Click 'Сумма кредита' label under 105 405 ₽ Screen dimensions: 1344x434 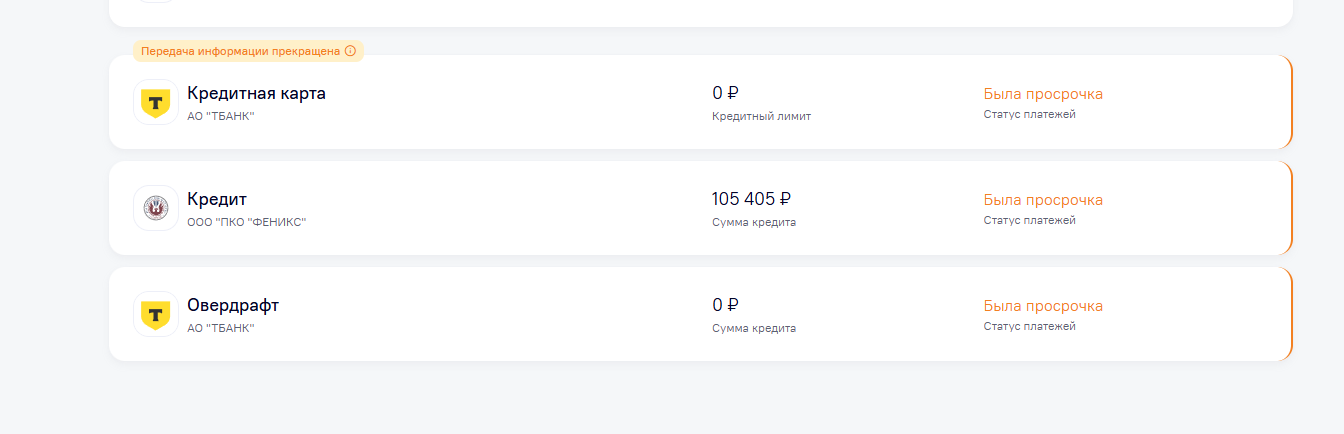tap(754, 222)
